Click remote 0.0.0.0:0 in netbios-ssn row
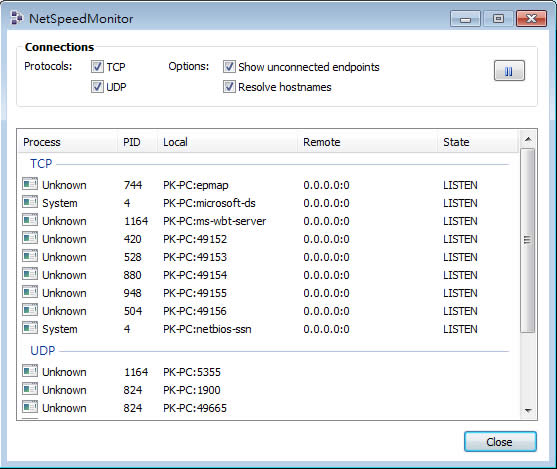Screen dimensions: 557x469 [326, 329]
